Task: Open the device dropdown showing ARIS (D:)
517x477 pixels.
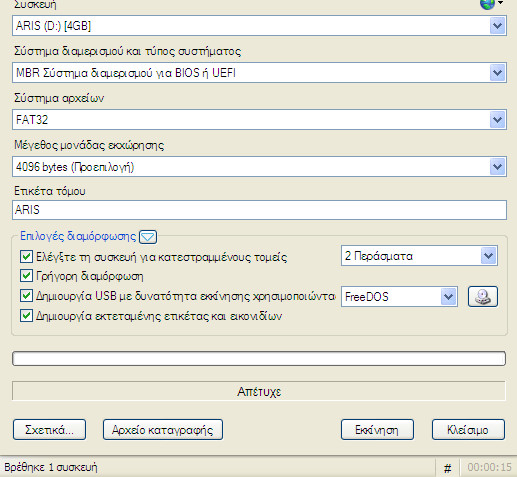Action: click(x=259, y=26)
